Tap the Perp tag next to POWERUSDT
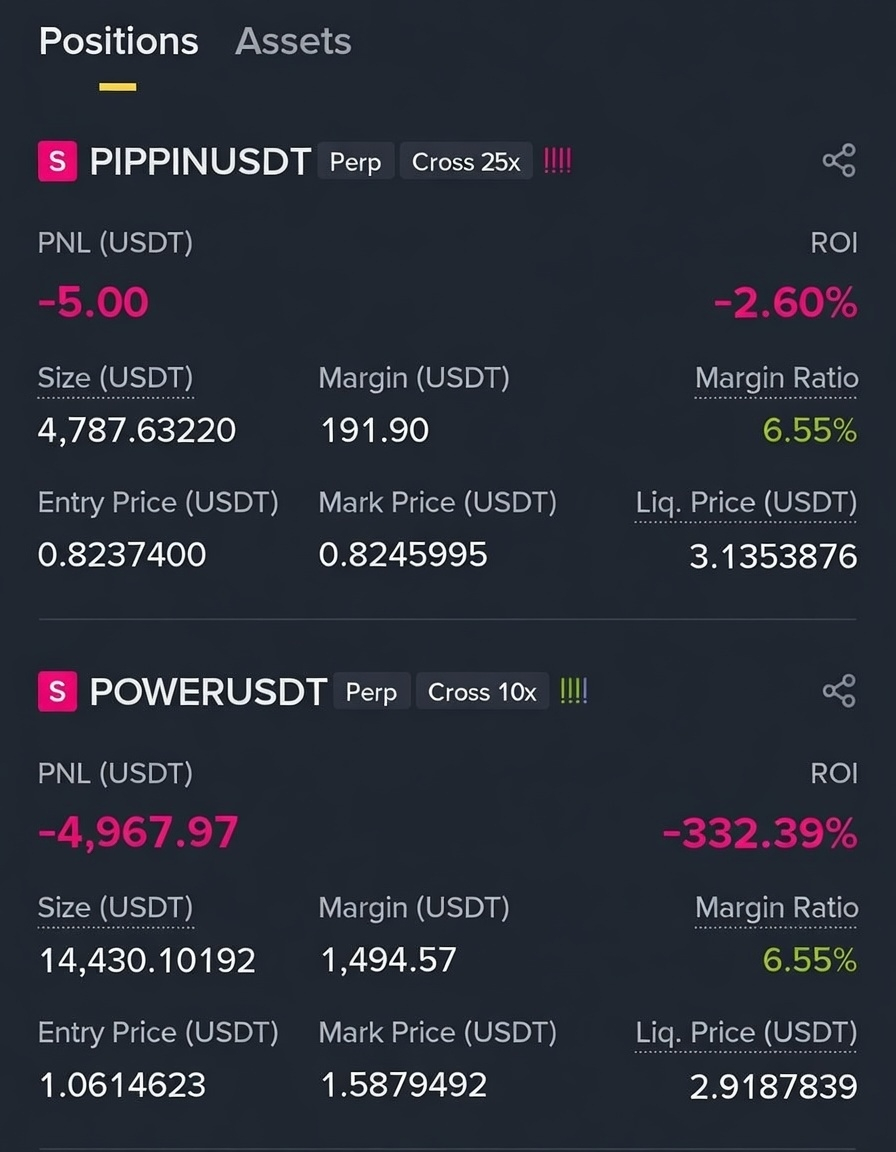The height and width of the screenshot is (1152, 896). pyautogui.click(x=372, y=691)
